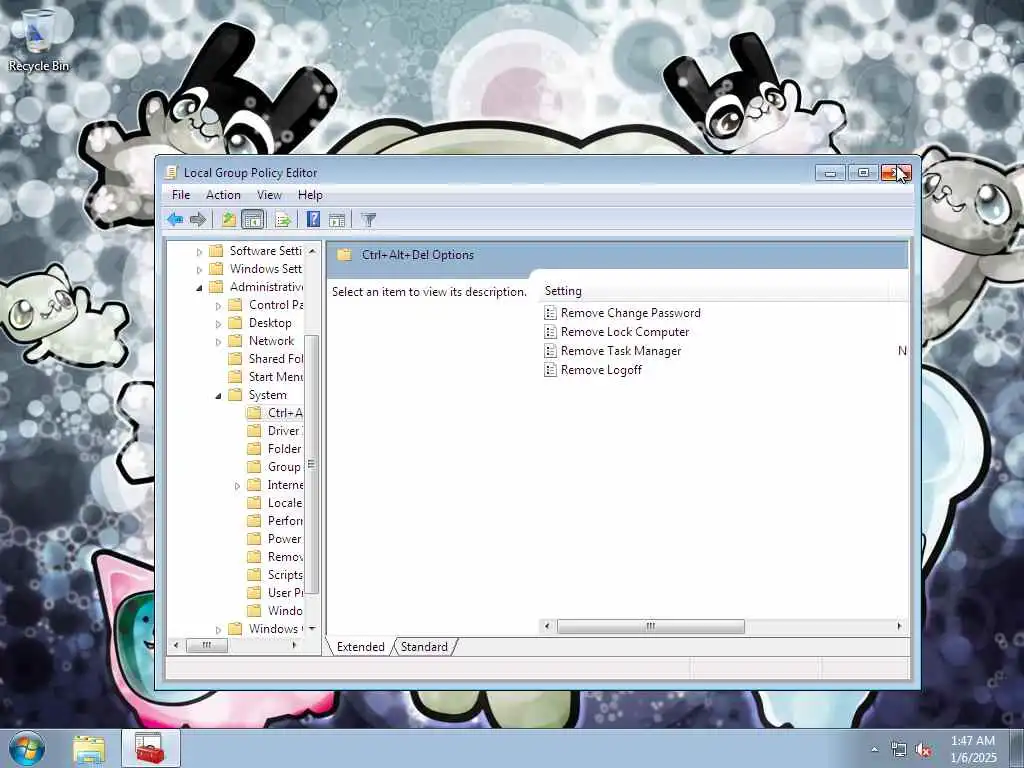The width and height of the screenshot is (1024, 768).
Task: Select the Remove Change Password policy icon
Action: 551,313
